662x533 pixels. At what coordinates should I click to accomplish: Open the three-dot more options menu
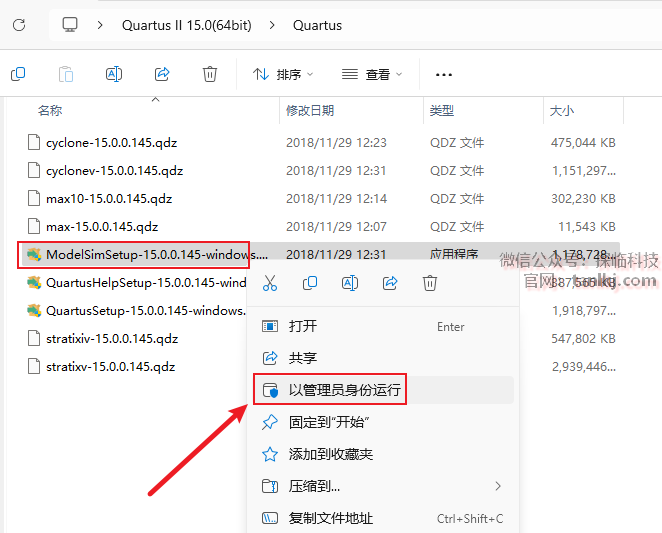click(444, 75)
